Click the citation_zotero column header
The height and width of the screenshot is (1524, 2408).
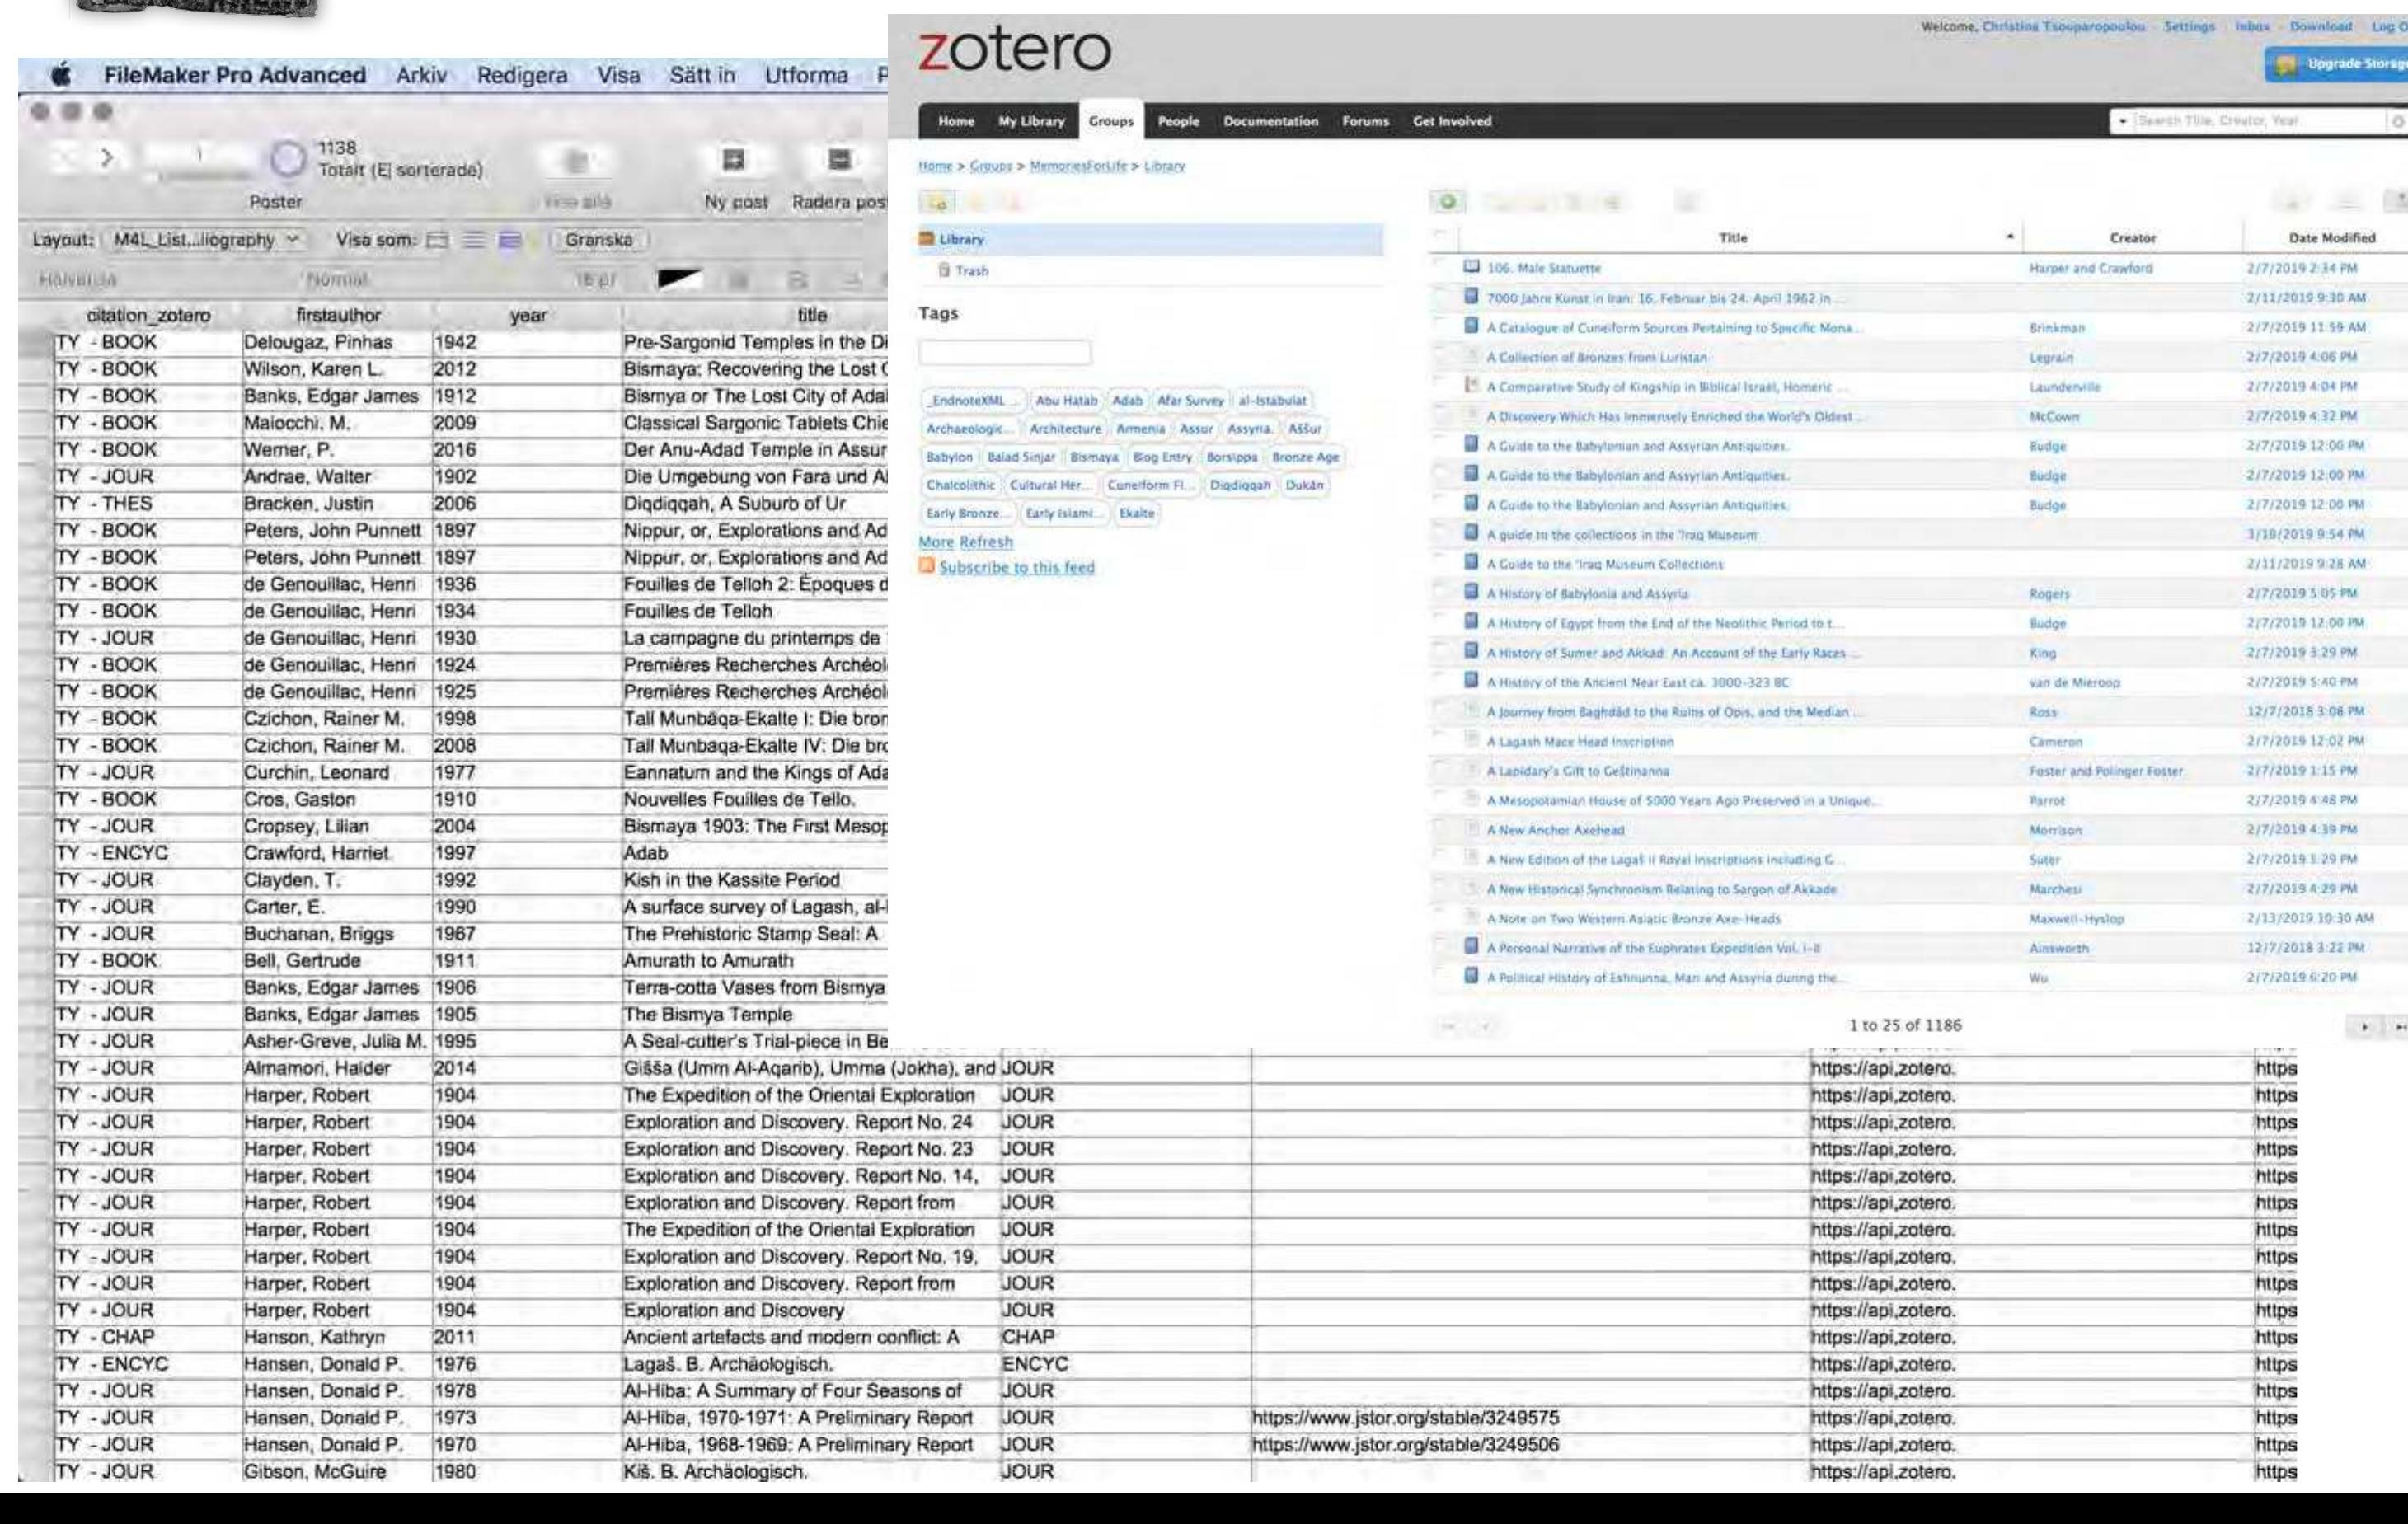pos(148,315)
